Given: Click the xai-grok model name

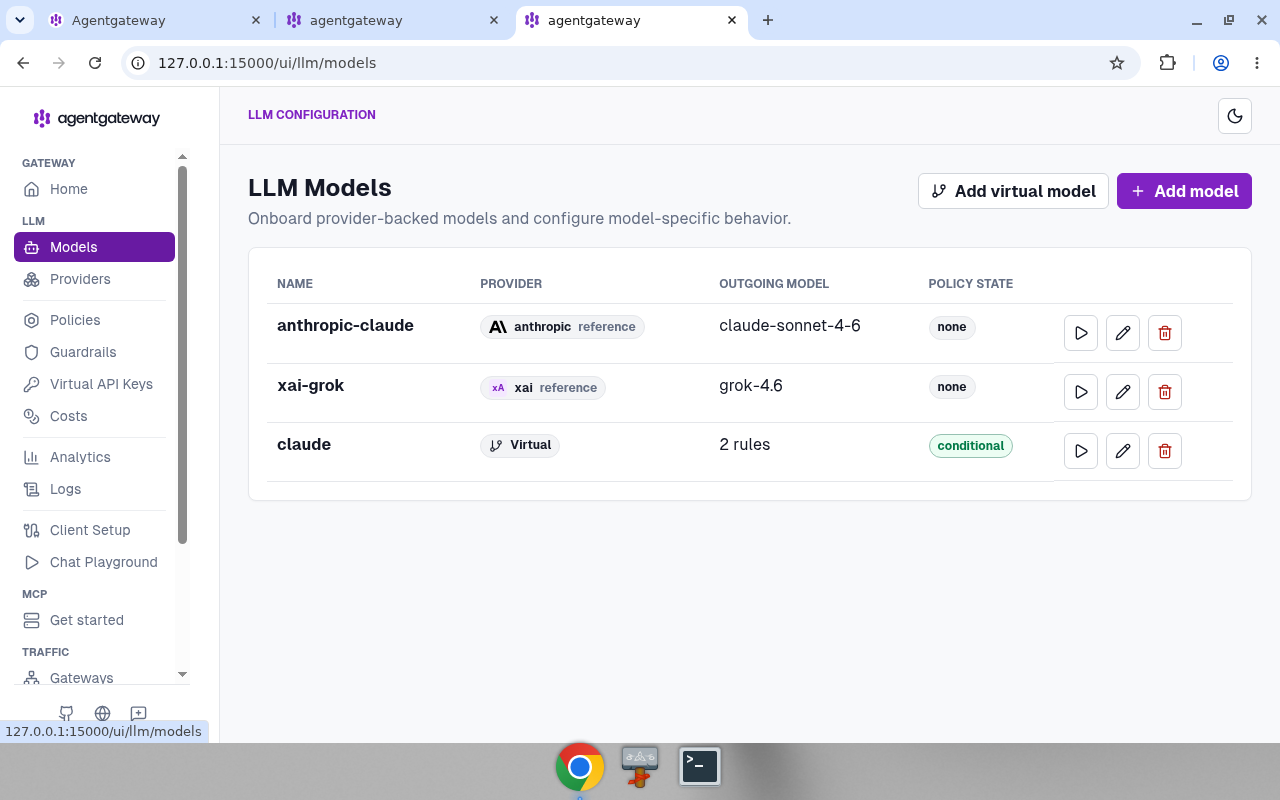Looking at the screenshot, I should click(310, 385).
